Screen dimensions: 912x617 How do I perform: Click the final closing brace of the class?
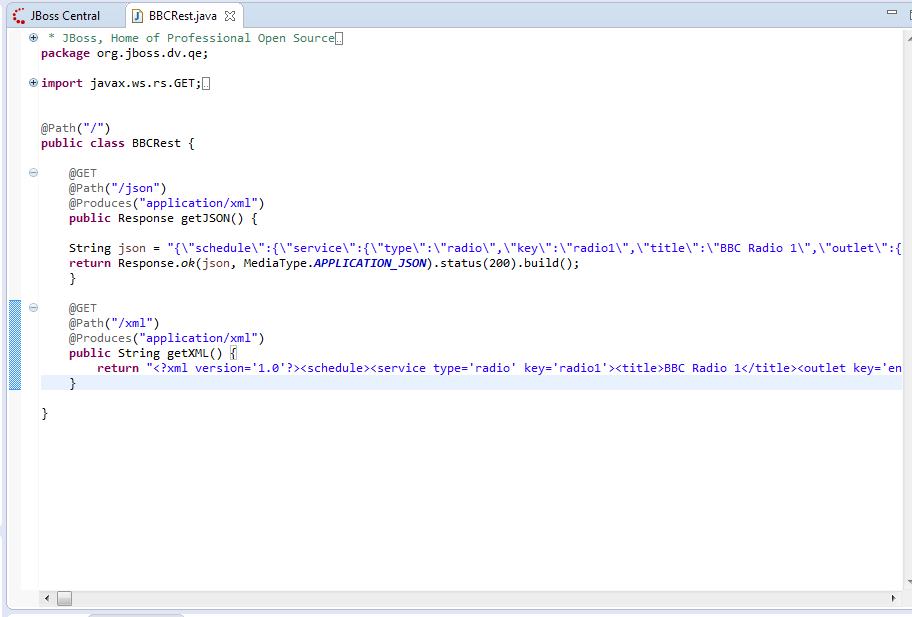pos(45,413)
